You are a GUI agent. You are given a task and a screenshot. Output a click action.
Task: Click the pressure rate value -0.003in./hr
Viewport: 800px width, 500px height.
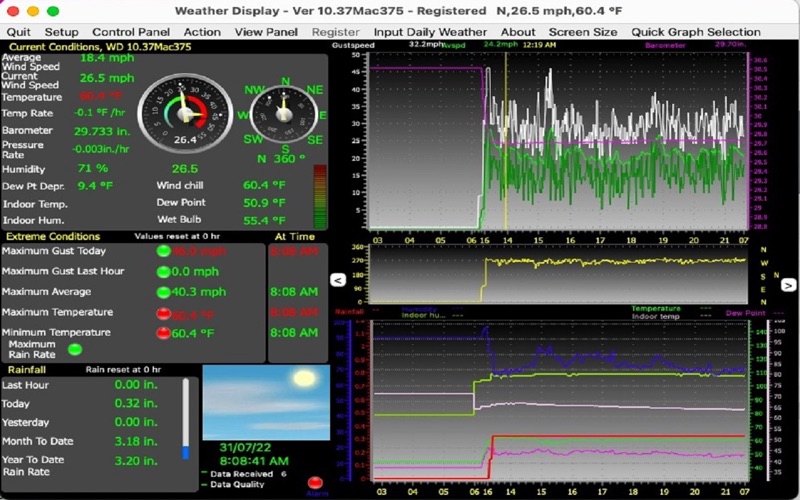[101, 149]
